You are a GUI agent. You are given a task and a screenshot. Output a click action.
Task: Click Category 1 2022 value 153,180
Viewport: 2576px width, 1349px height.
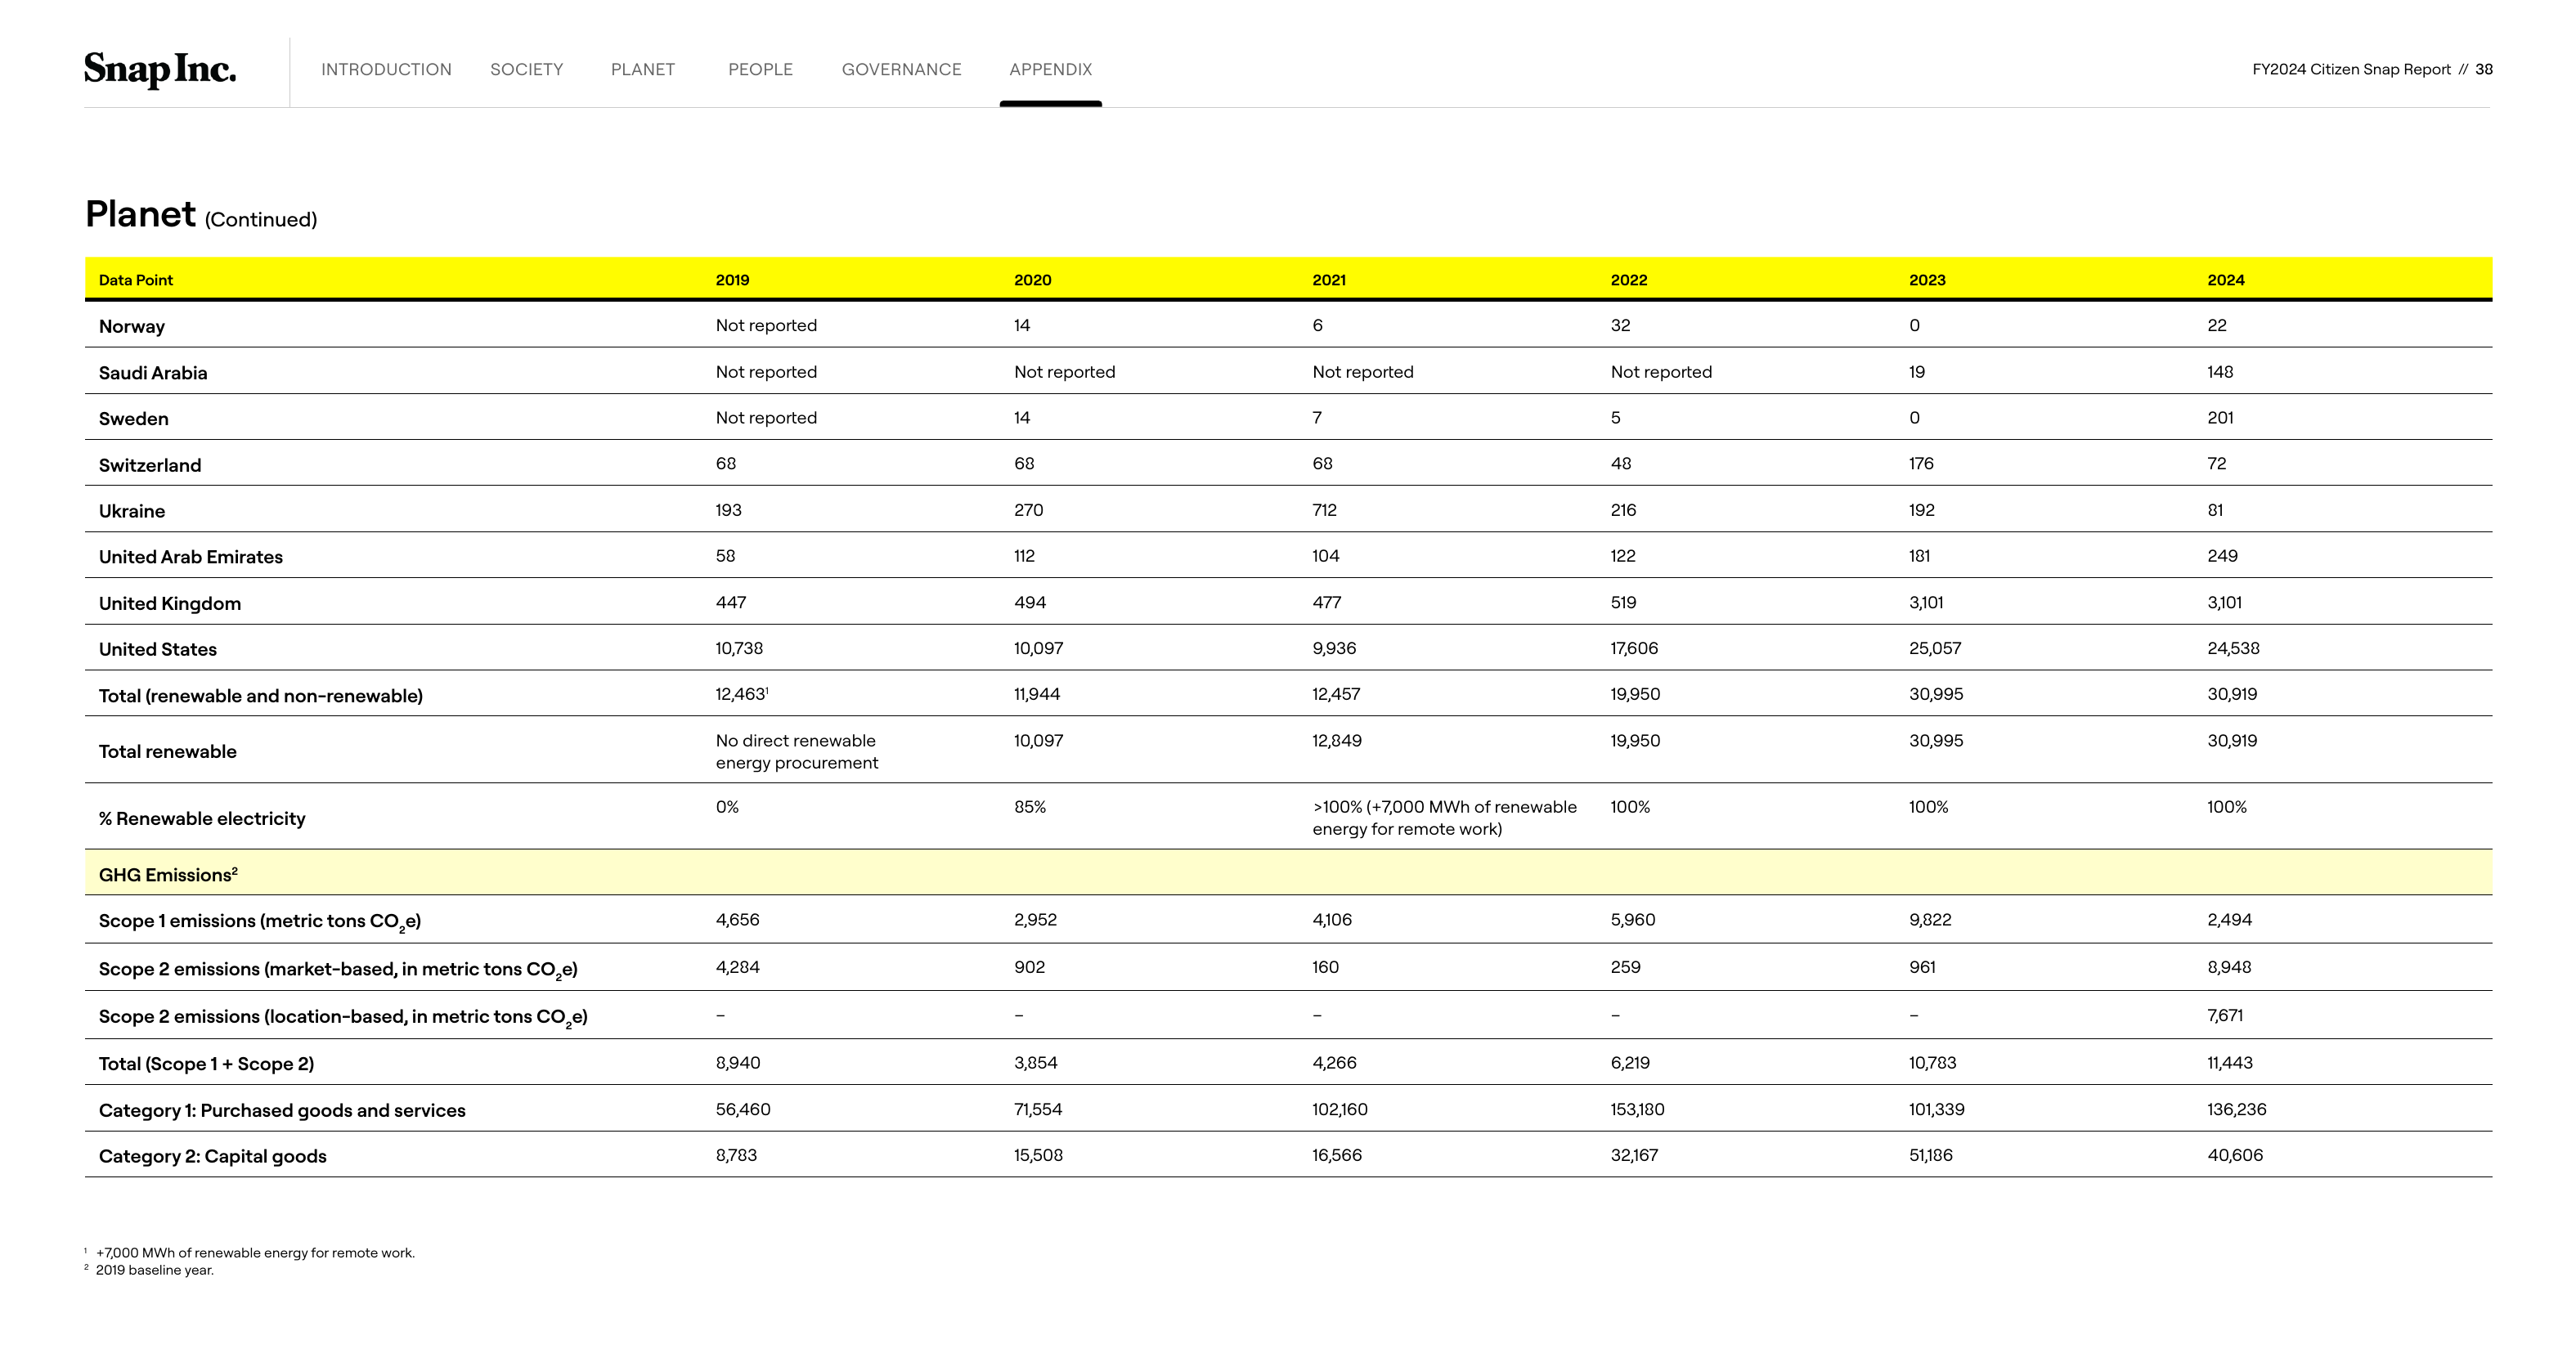1637,1109
